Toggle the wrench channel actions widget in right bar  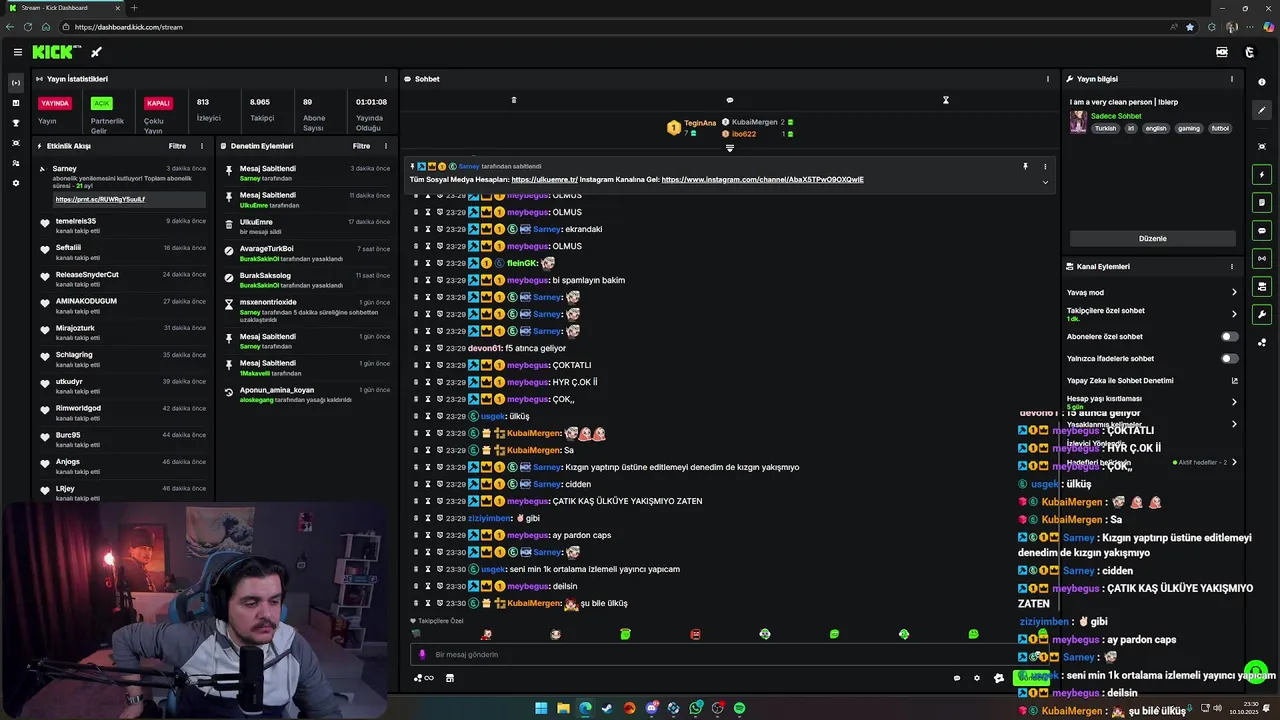coord(1262,315)
